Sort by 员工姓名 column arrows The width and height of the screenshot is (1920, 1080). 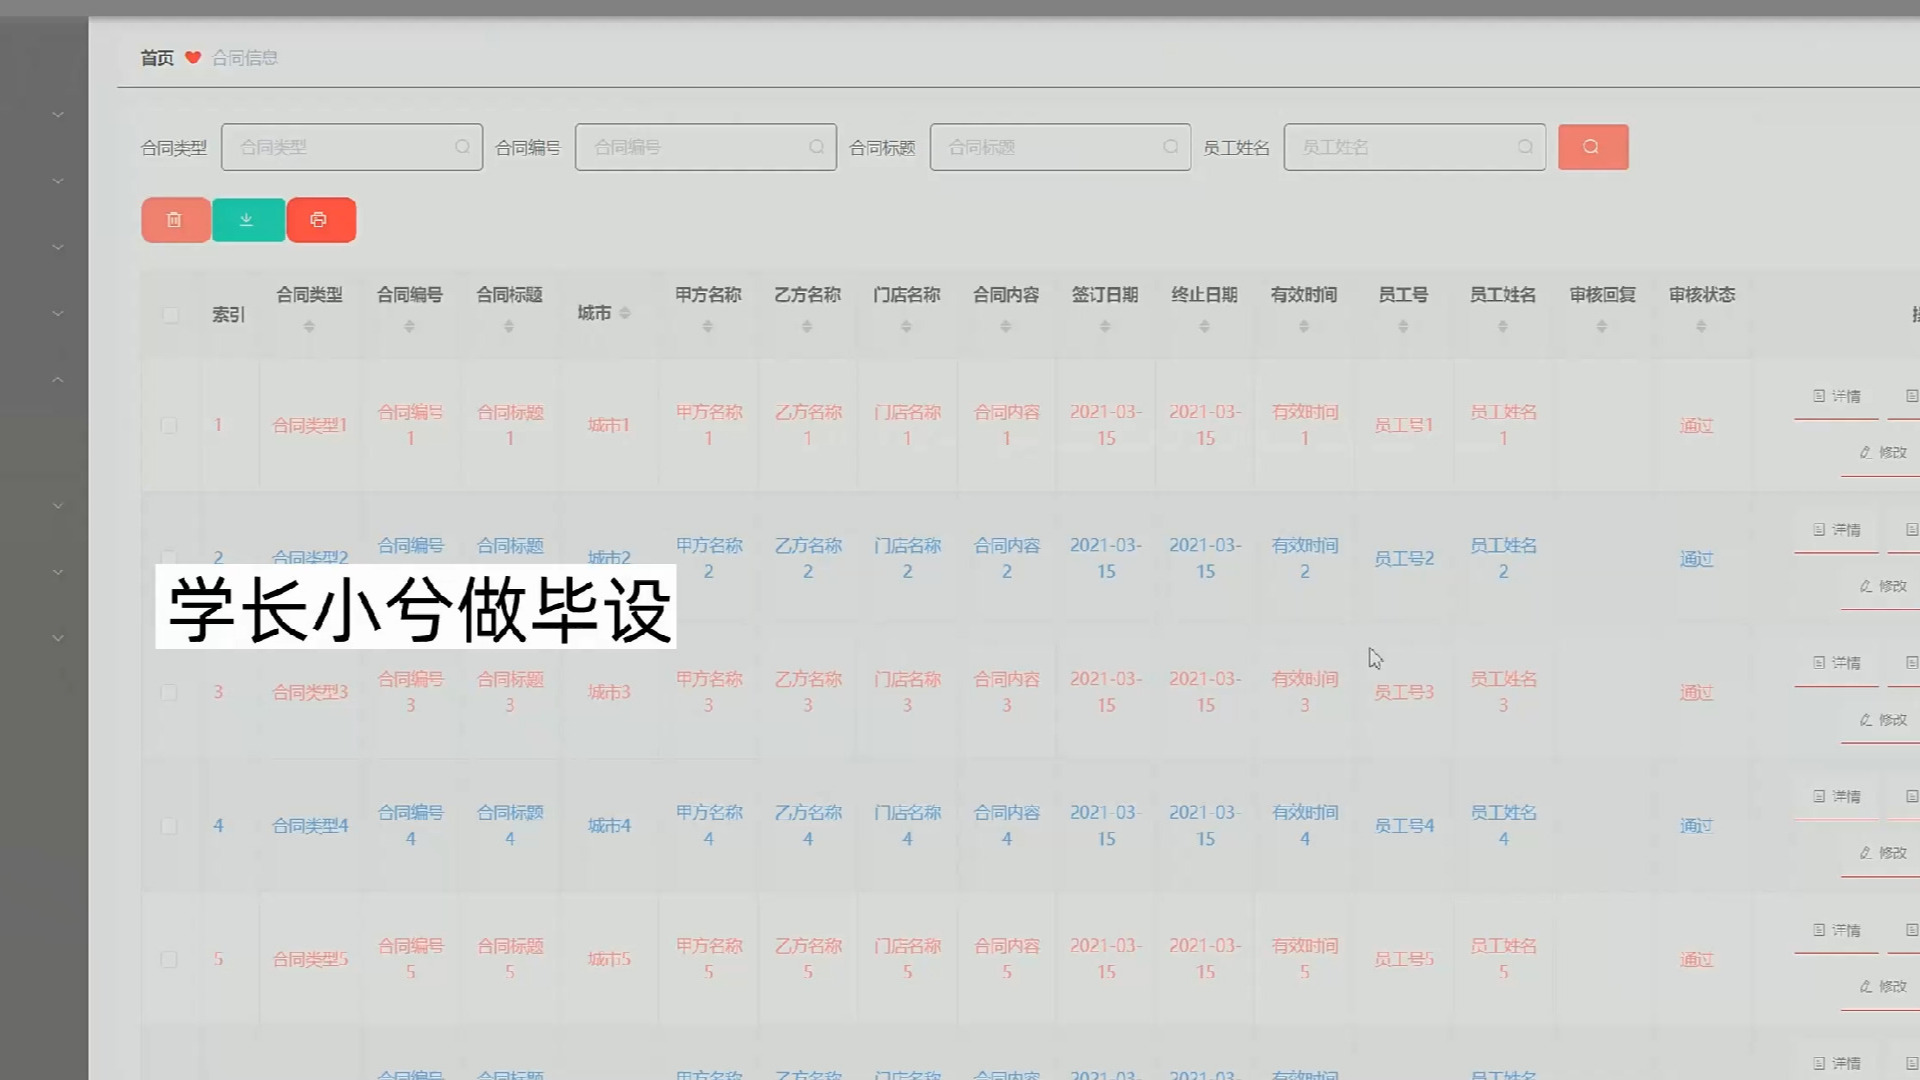(1502, 326)
